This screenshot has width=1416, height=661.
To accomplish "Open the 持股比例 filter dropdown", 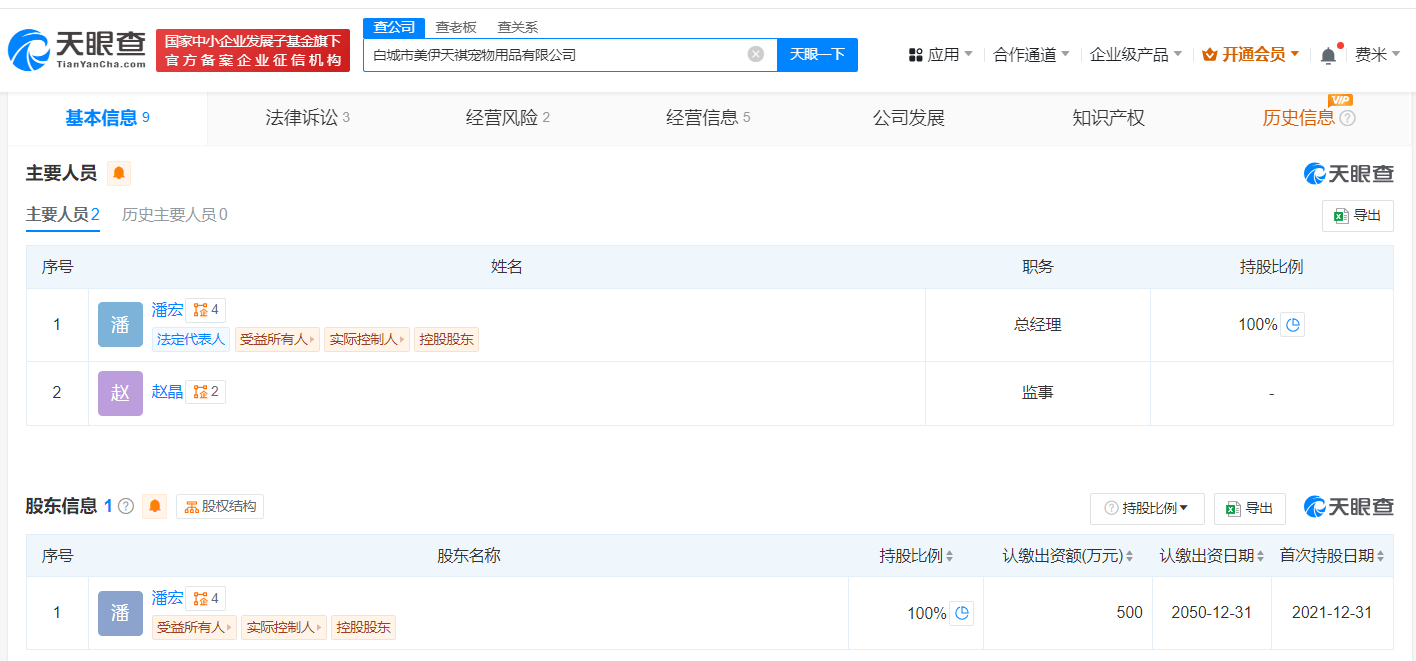I will pos(1147,509).
